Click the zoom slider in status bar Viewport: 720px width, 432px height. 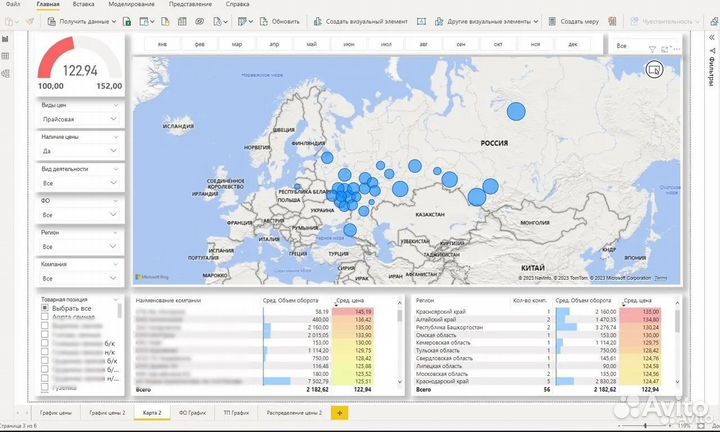click(645, 427)
